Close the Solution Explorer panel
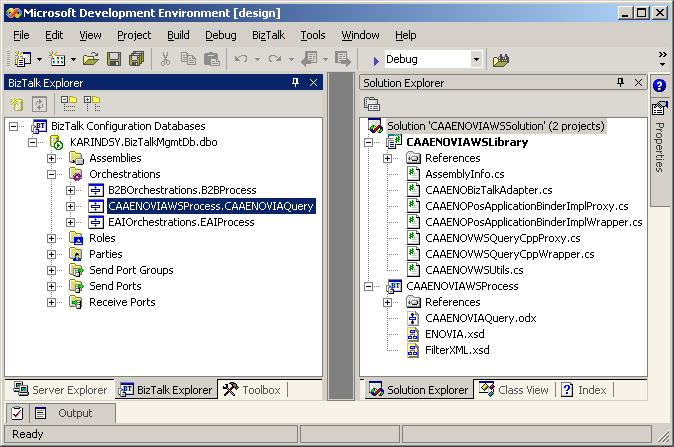The height and width of the screenshot is (447, 674). (638, 82)
